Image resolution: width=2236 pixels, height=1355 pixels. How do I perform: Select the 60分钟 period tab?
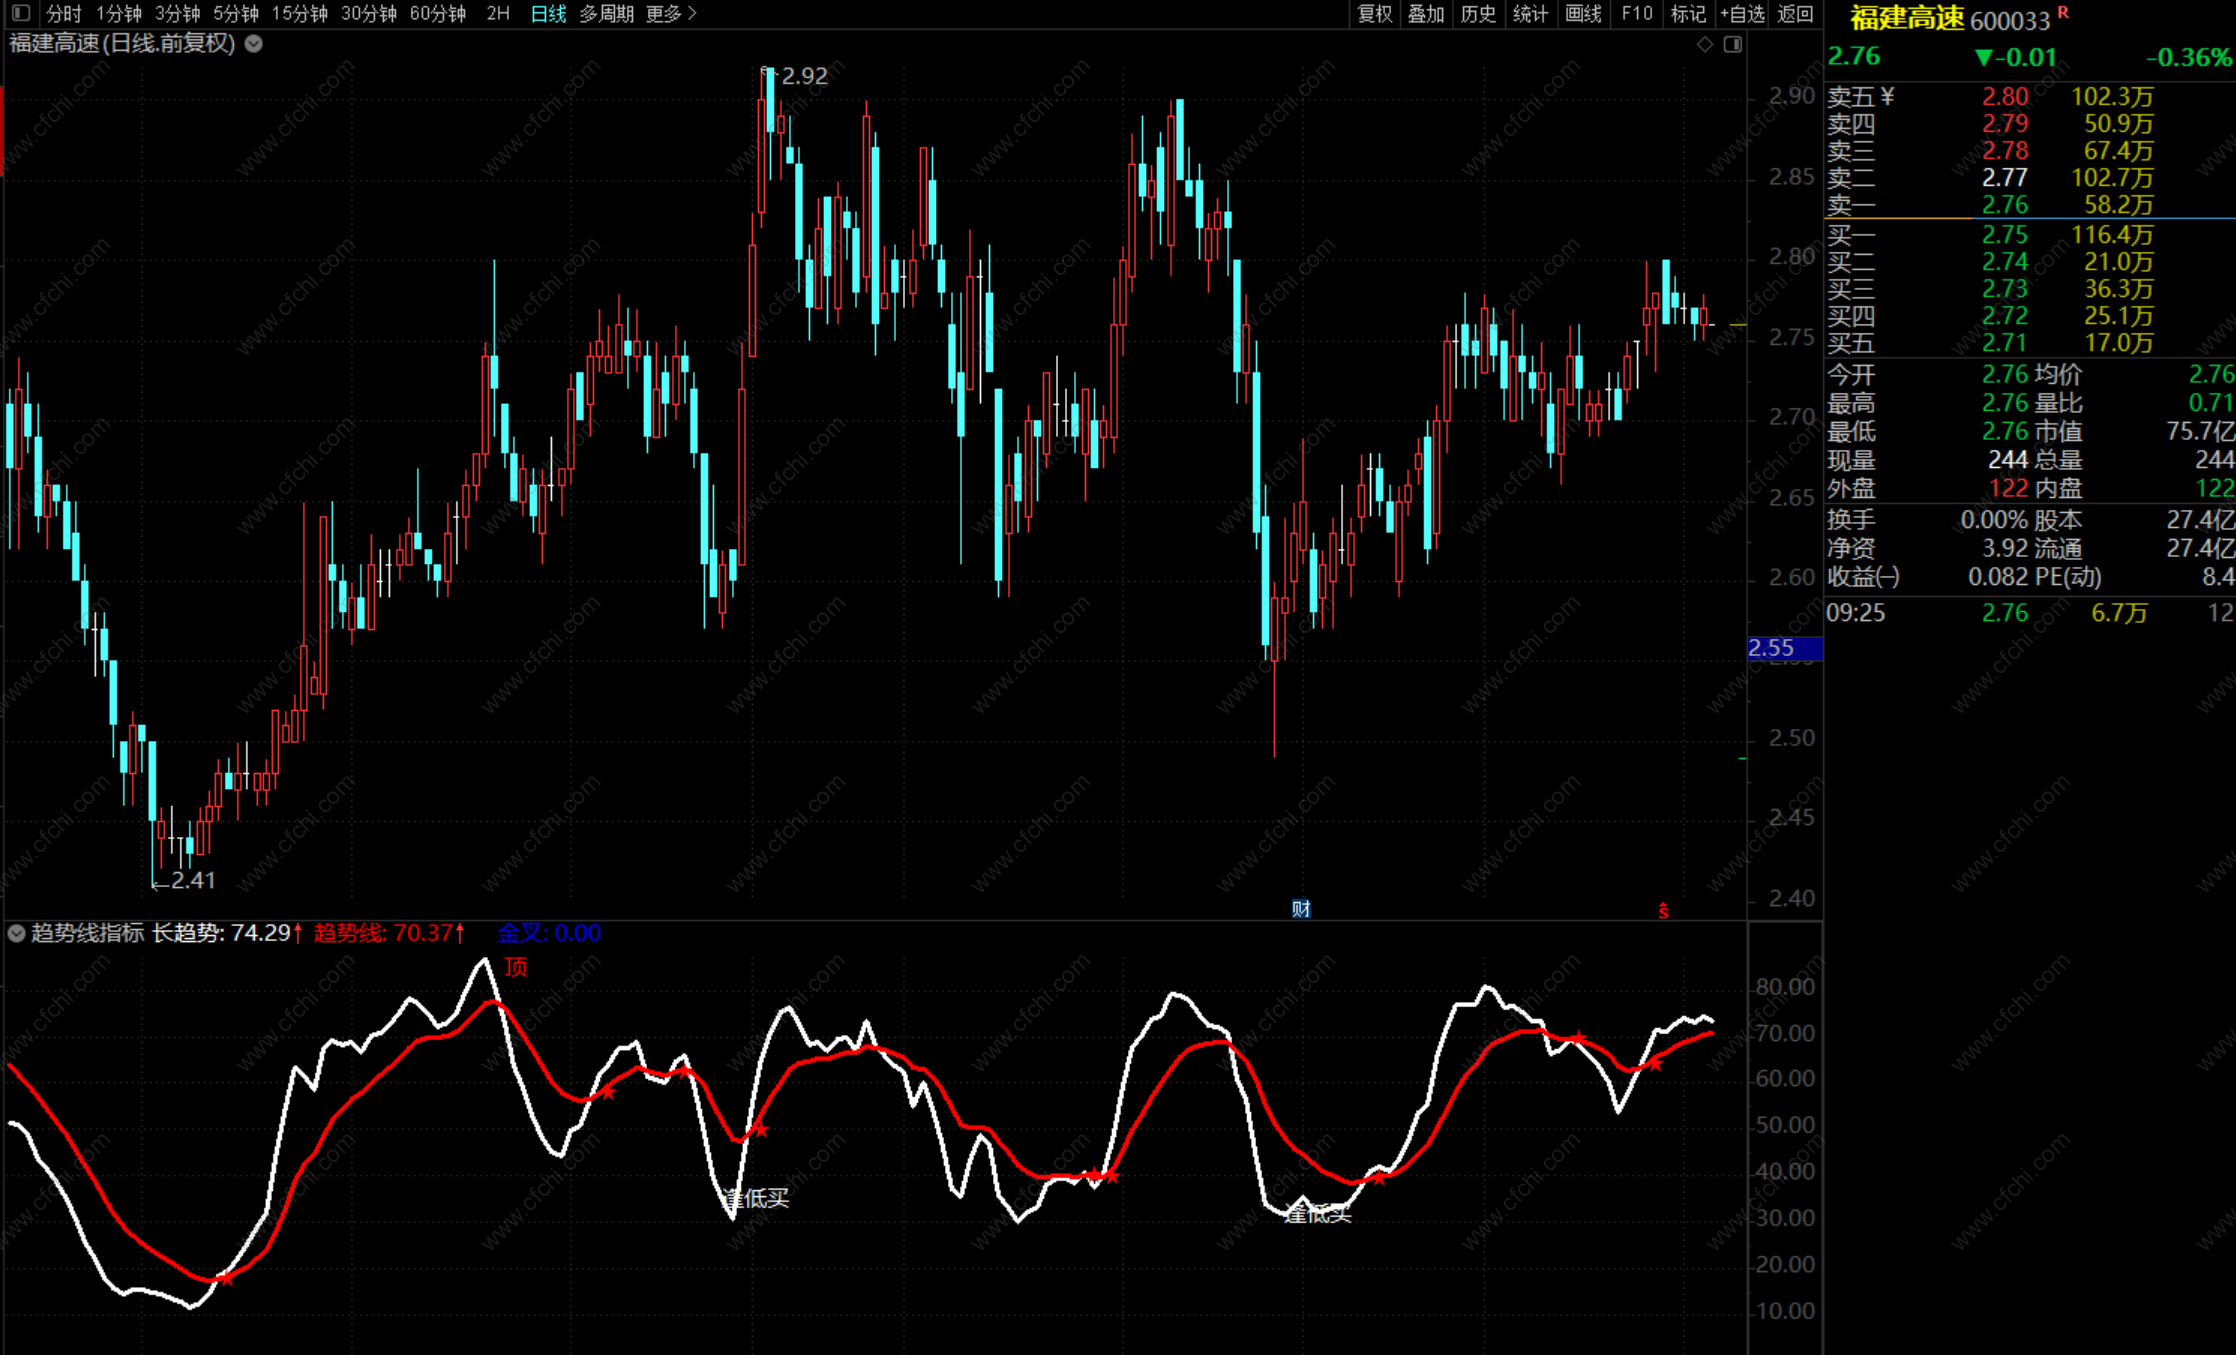click(x=437, y=13)
